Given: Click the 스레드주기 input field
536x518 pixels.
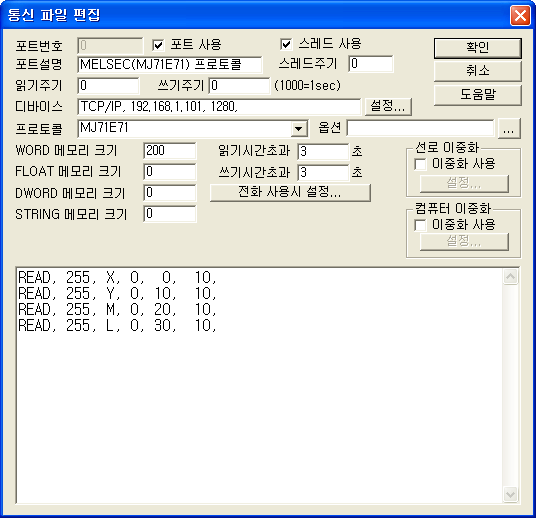Looking at the screenshot, I should (371, 64).
